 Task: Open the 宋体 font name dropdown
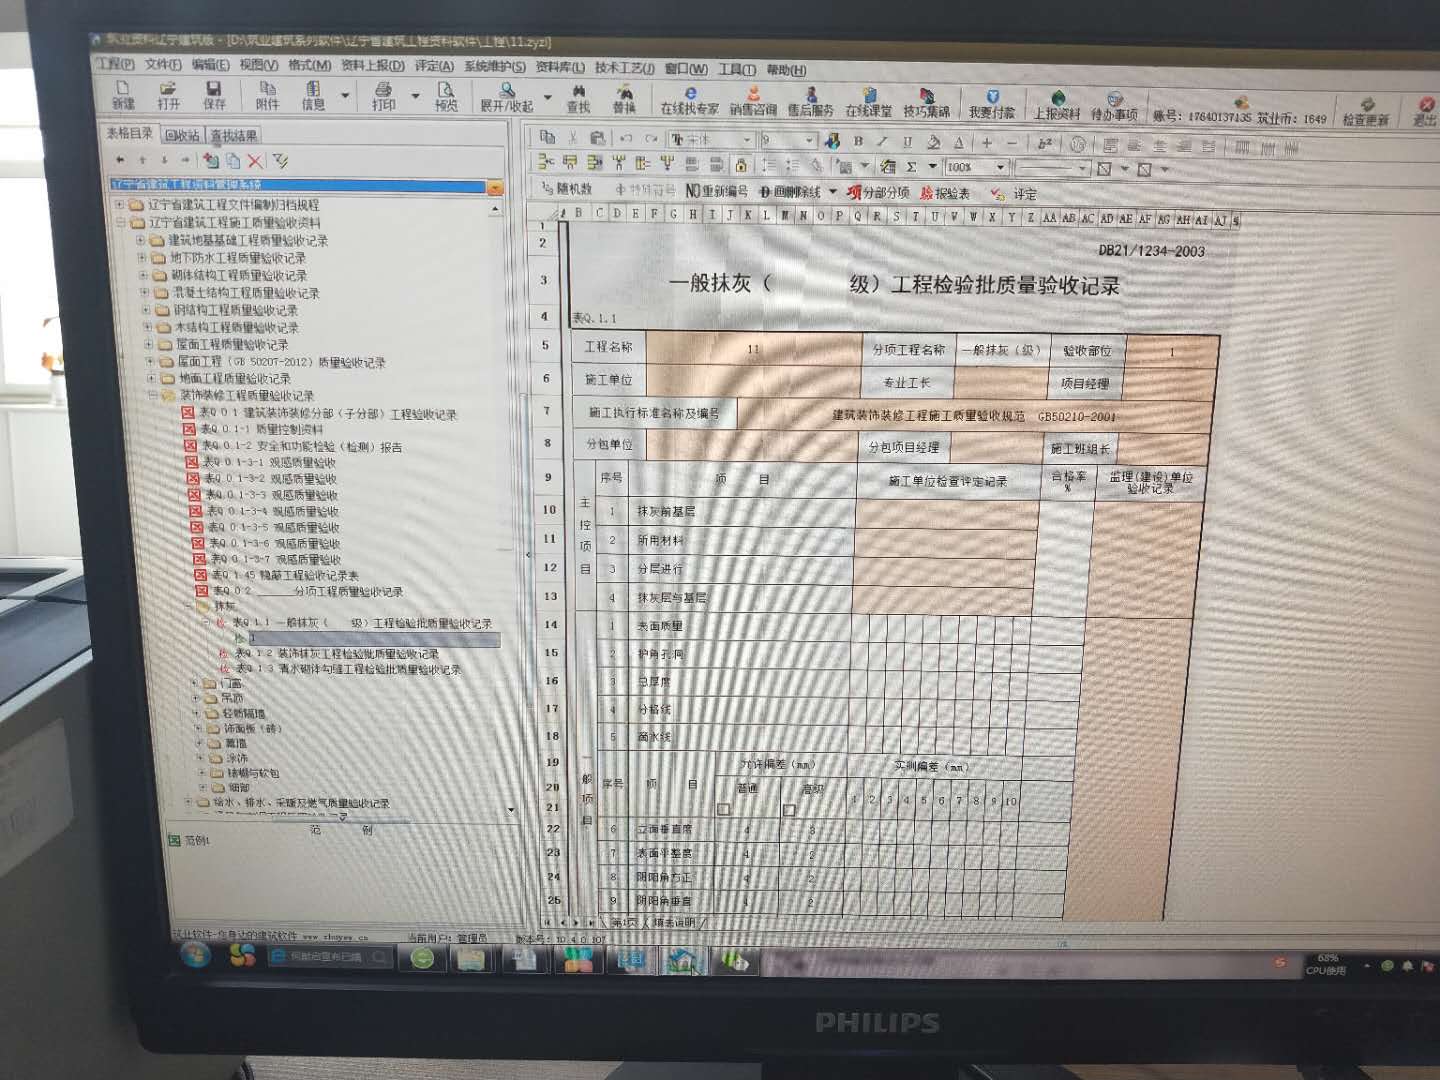click(x=745, y=140)
